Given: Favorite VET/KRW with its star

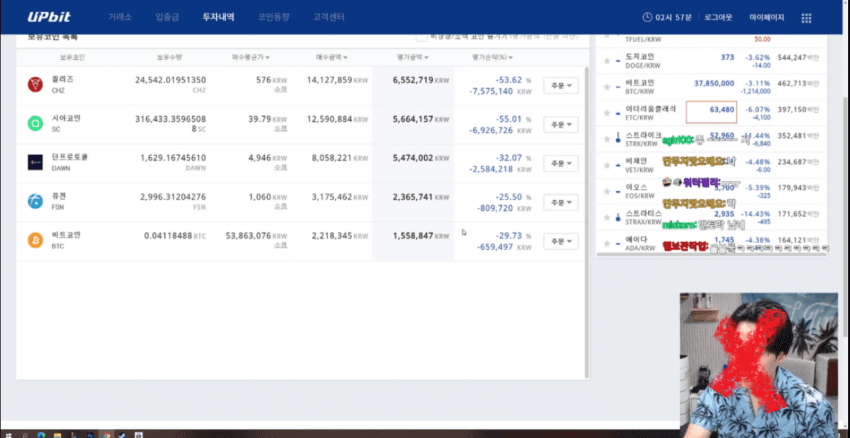Looking at the screenshot, I should (x=607, y=165).
